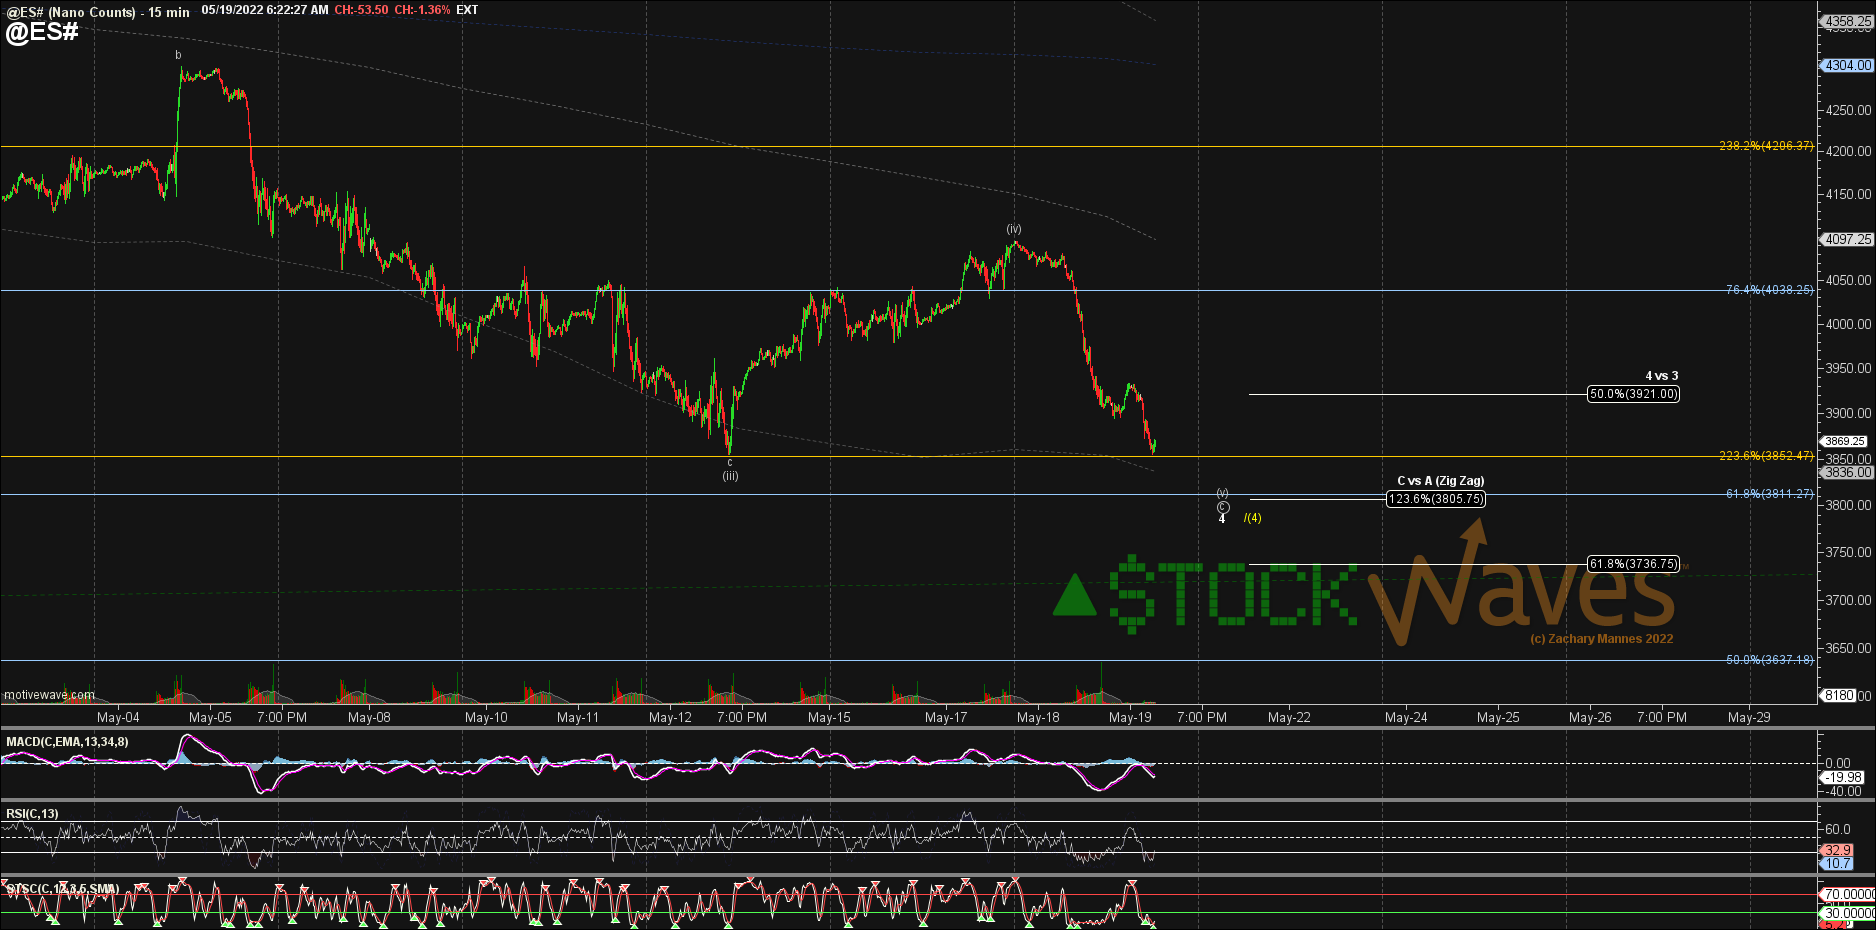Click the 4304.00 price axis marker
Image resolution: width=1876 pixels, height=930 pixels.
click(x=1847, y=65)
